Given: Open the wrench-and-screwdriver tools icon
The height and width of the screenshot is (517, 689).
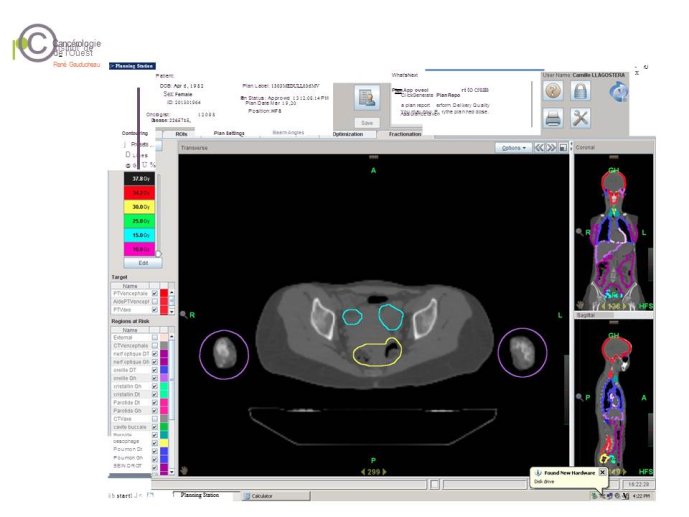Looking at the screenshot, I should tap(580, 118).
